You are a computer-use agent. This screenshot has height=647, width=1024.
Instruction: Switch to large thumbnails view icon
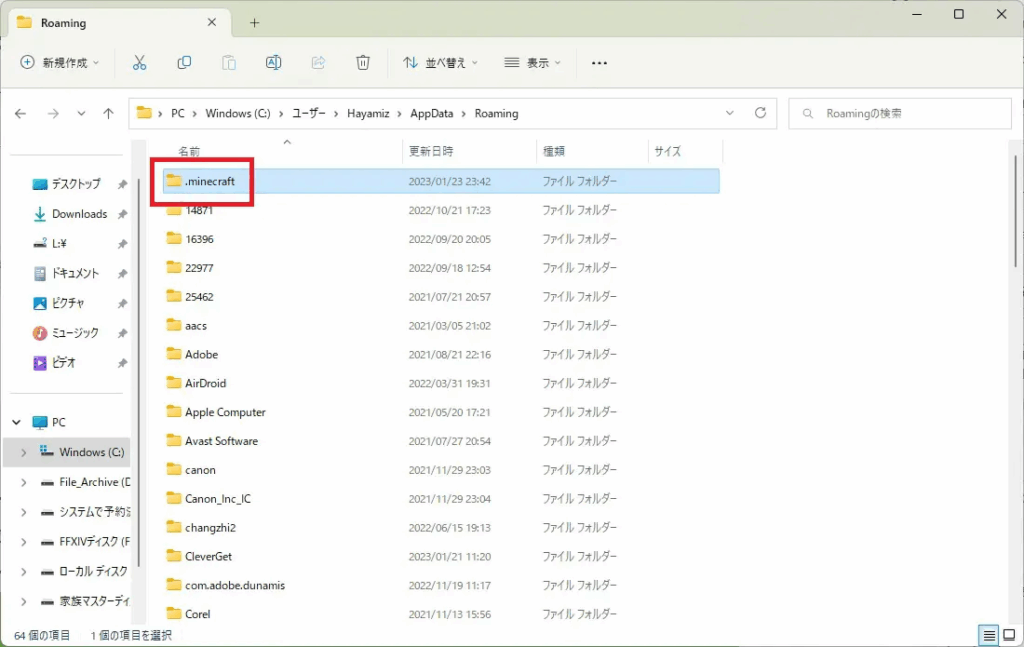point(1009,635)
